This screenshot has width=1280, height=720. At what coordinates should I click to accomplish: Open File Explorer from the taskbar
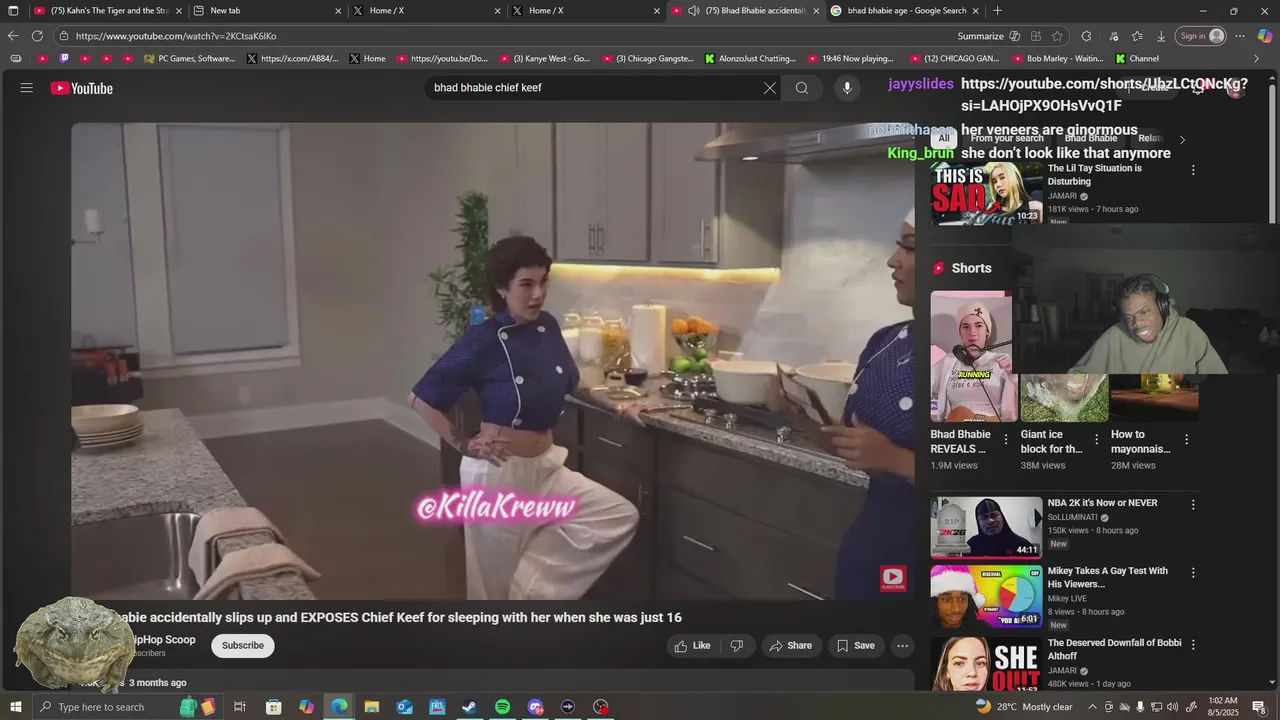coord(372,707)
